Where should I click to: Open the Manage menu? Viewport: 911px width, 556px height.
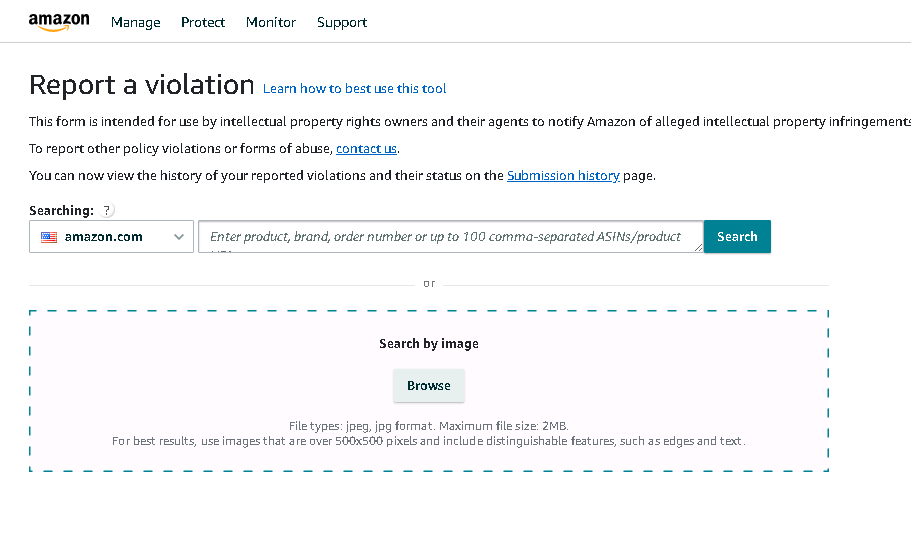(x=135, y=22)
